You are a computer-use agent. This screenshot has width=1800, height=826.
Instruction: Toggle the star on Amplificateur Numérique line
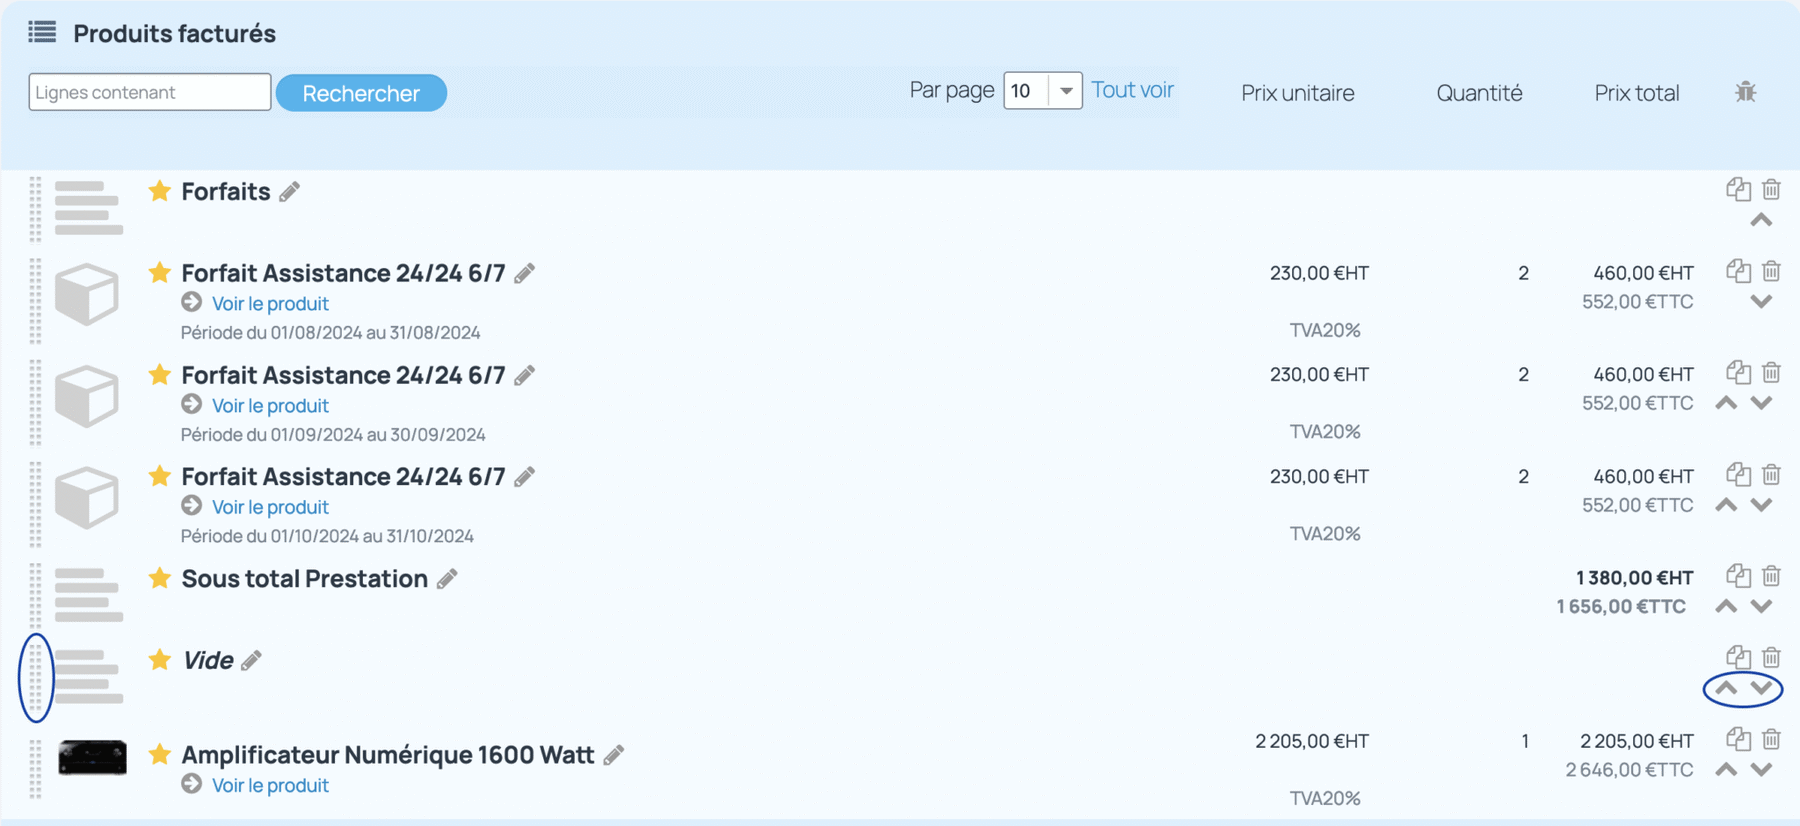pos(159,753)
